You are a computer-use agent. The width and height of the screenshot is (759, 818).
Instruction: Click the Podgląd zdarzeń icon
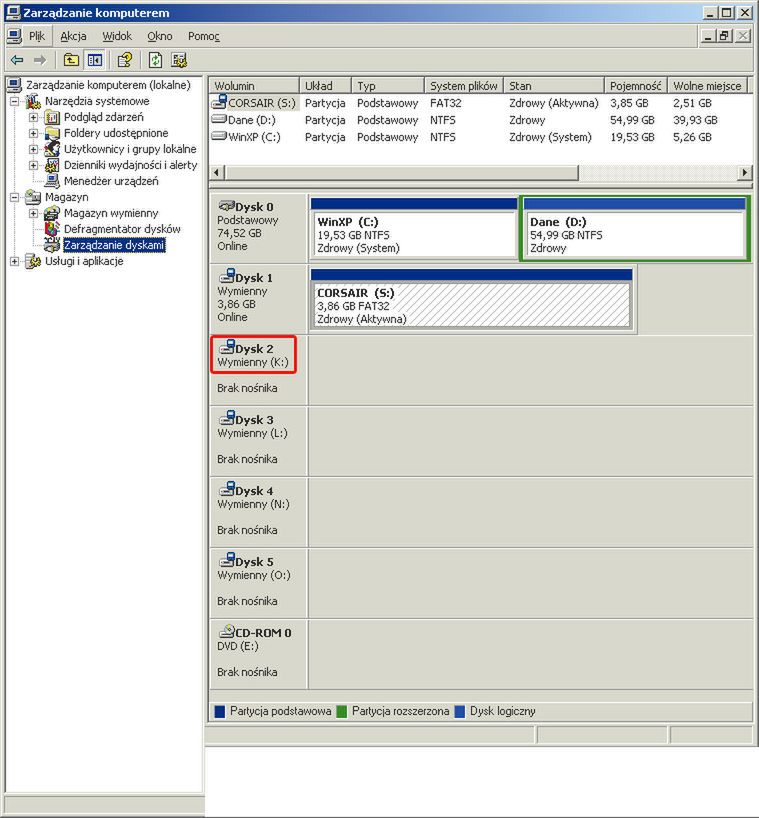tap(52, 117)
